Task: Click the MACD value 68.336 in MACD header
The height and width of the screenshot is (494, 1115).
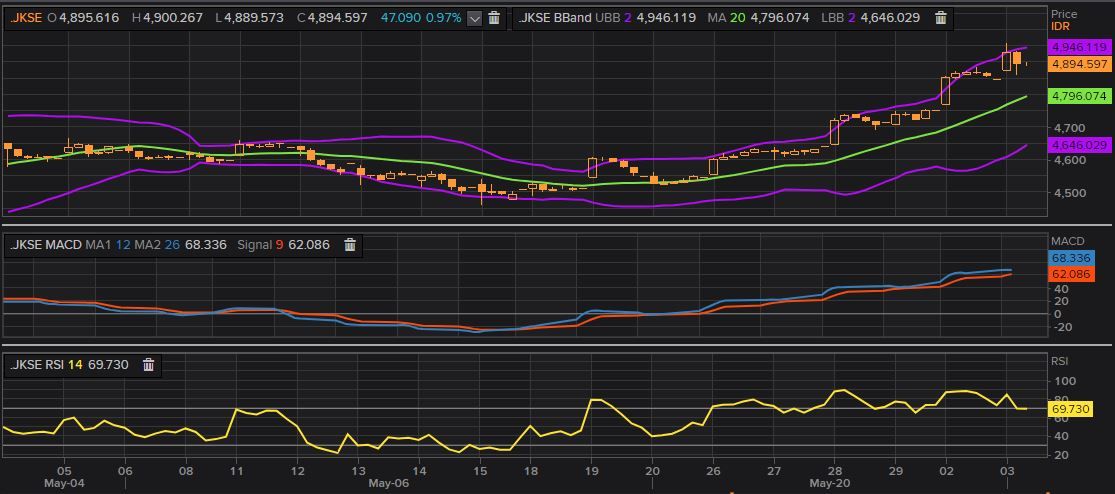Action: click(206, 245)
